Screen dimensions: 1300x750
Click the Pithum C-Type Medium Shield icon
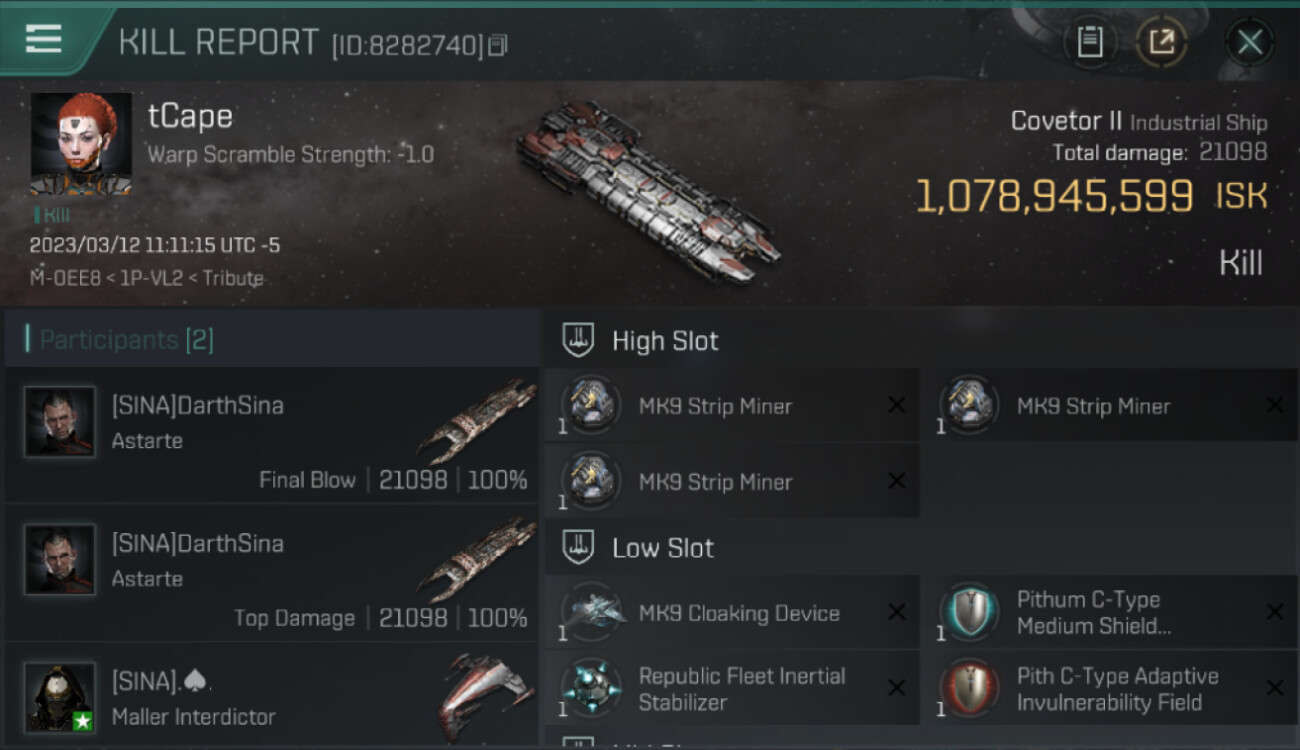[x=969, y=612]
